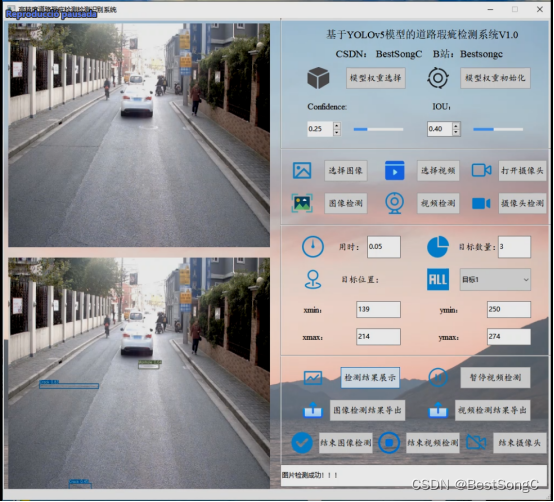
Task: Click the blue stop circle icon
Action: (389, 443)
